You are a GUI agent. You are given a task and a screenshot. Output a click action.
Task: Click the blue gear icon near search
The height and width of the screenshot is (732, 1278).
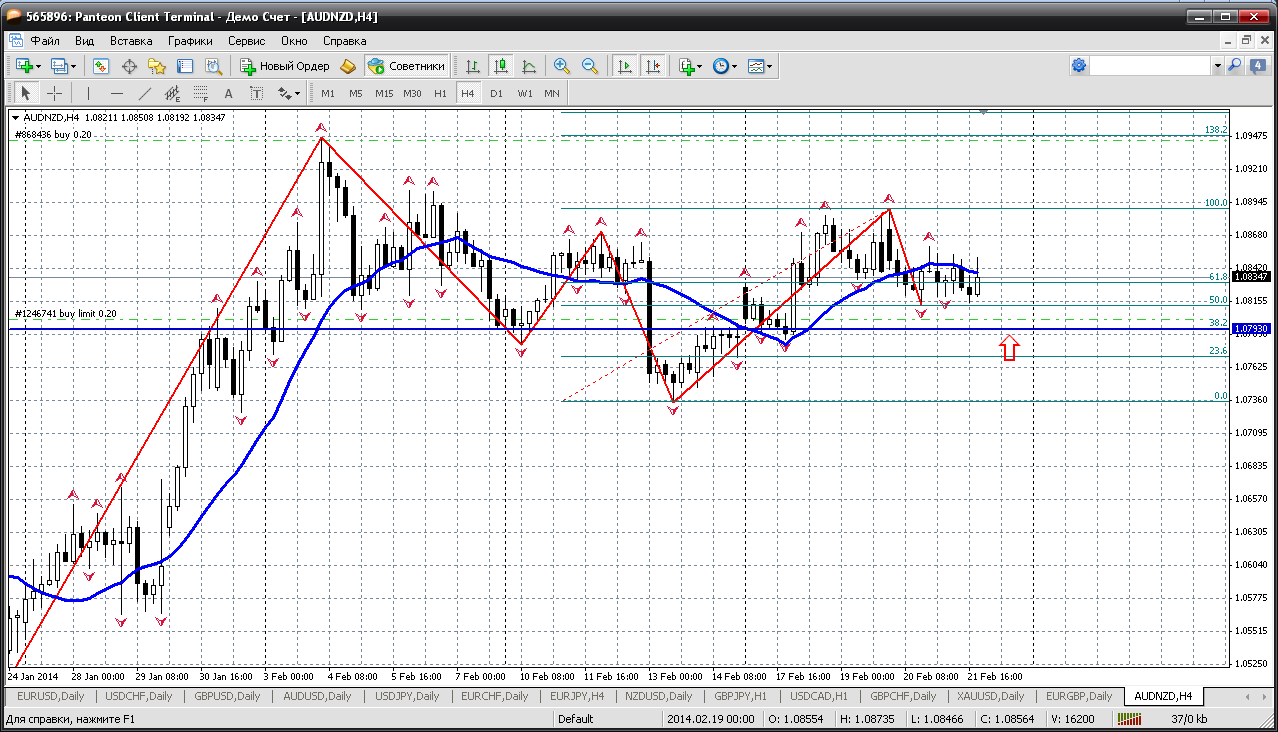point(1079,65)
